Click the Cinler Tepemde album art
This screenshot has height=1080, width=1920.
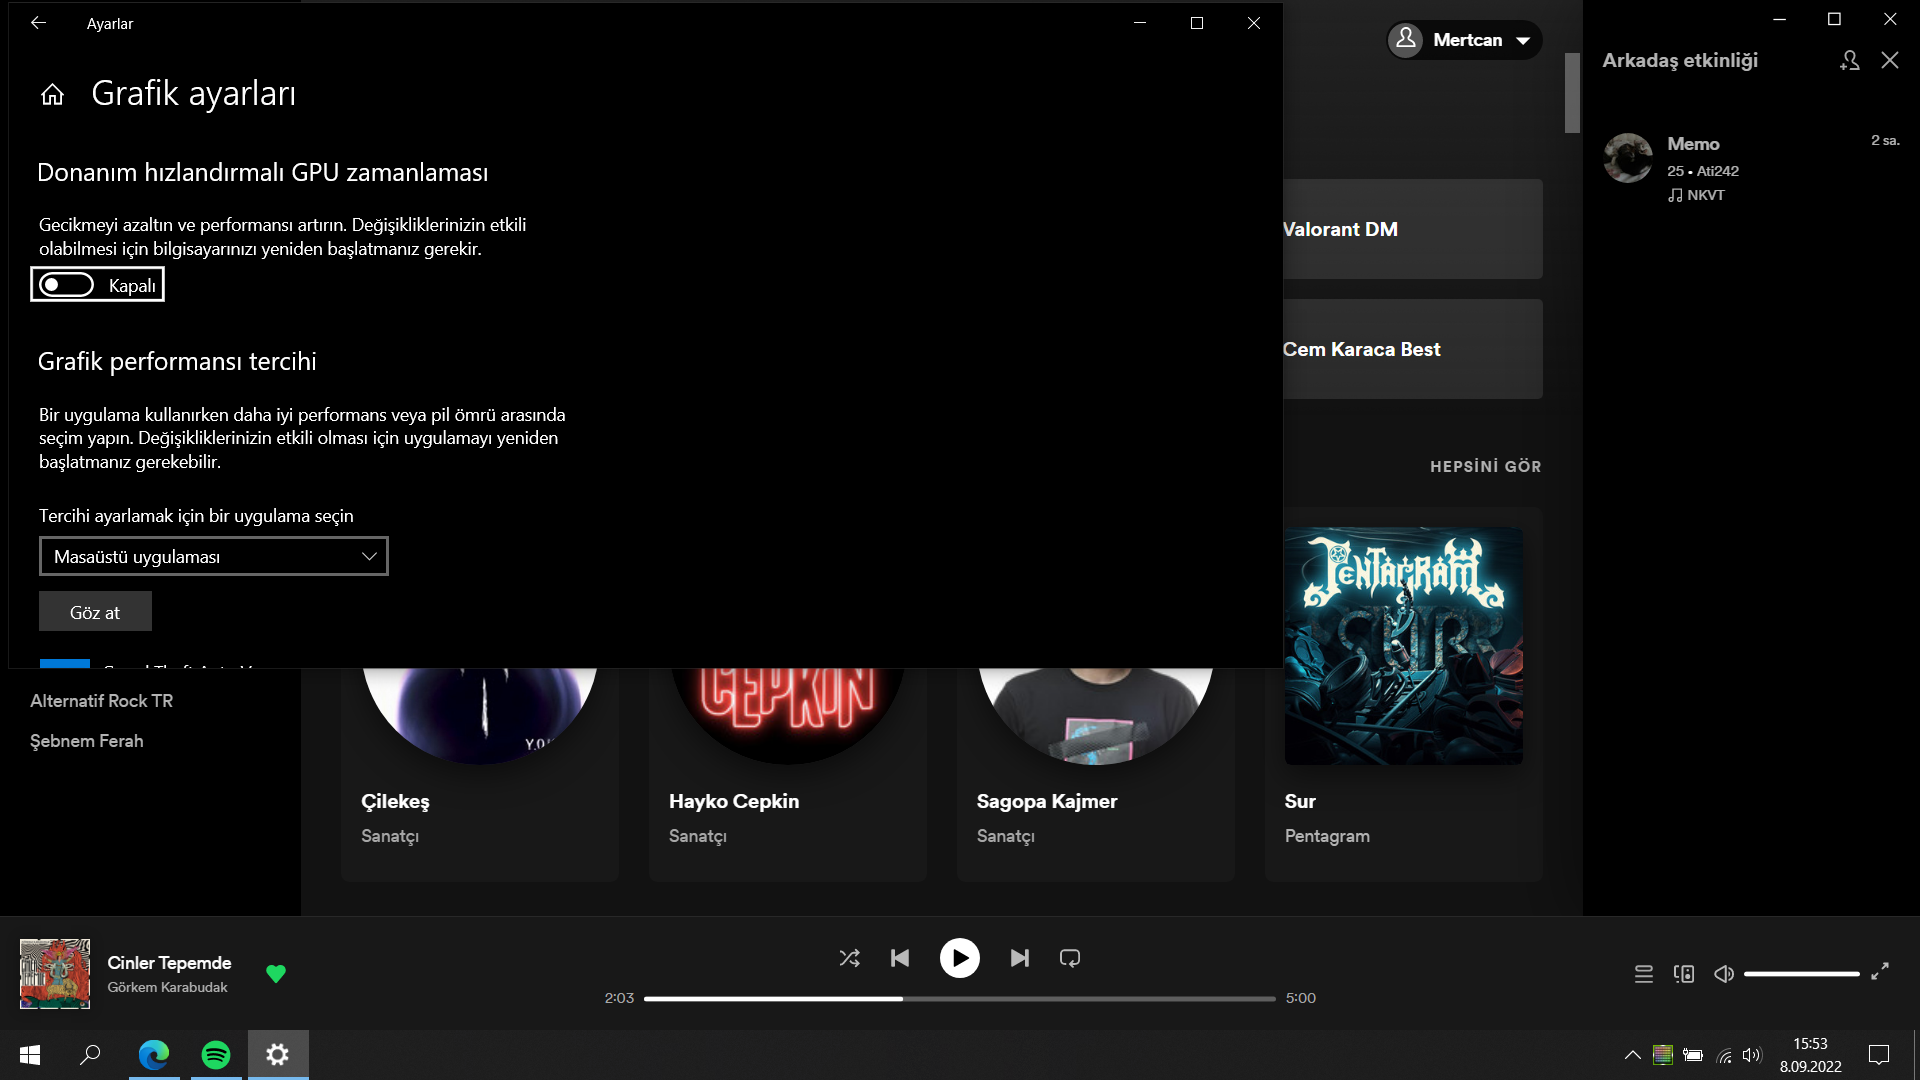tap(55, 973)
